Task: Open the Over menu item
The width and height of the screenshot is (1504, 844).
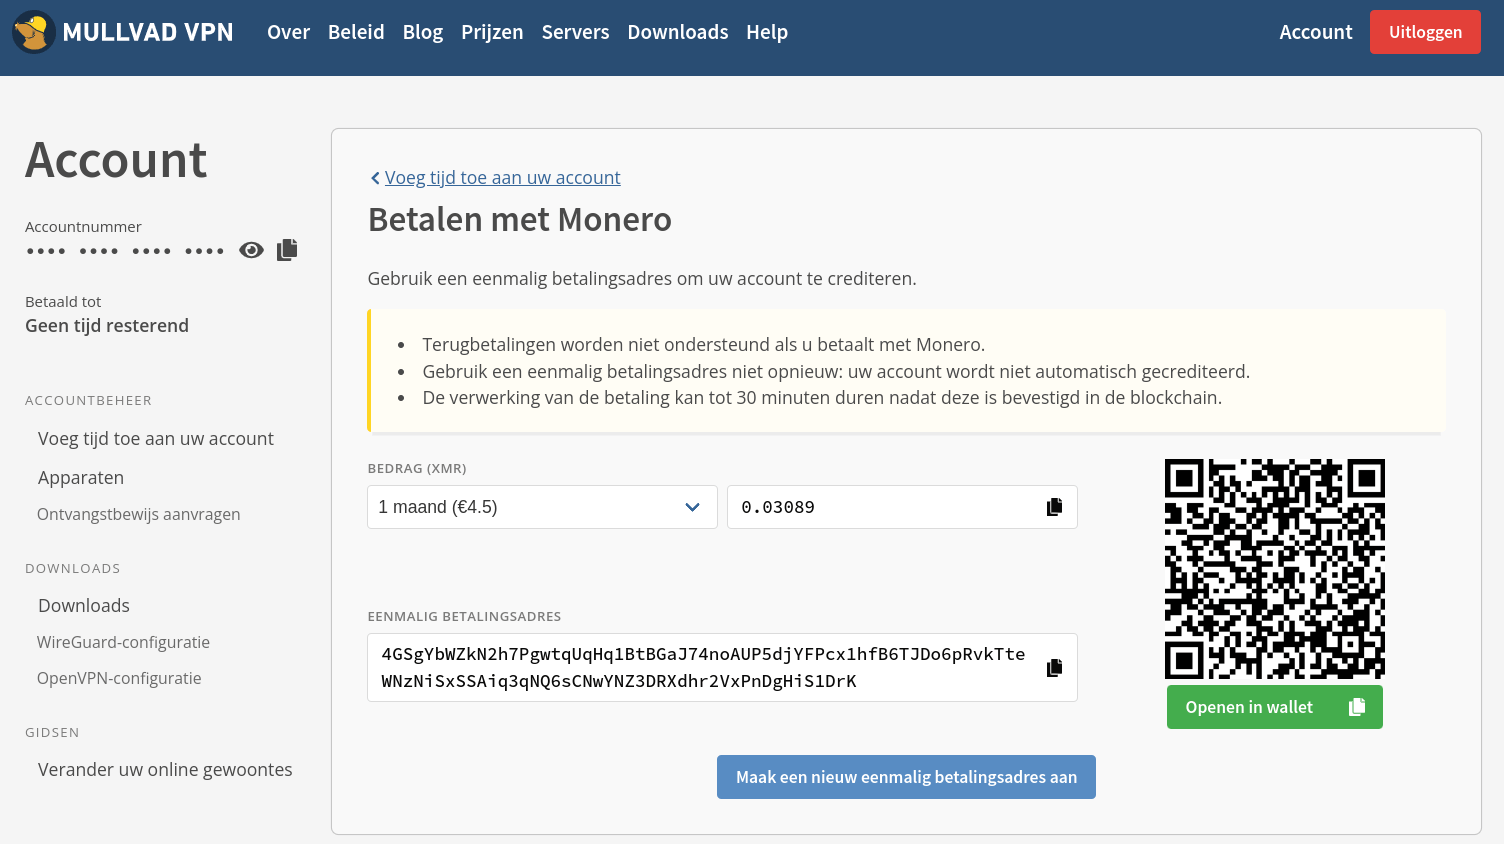Action: 289,32
